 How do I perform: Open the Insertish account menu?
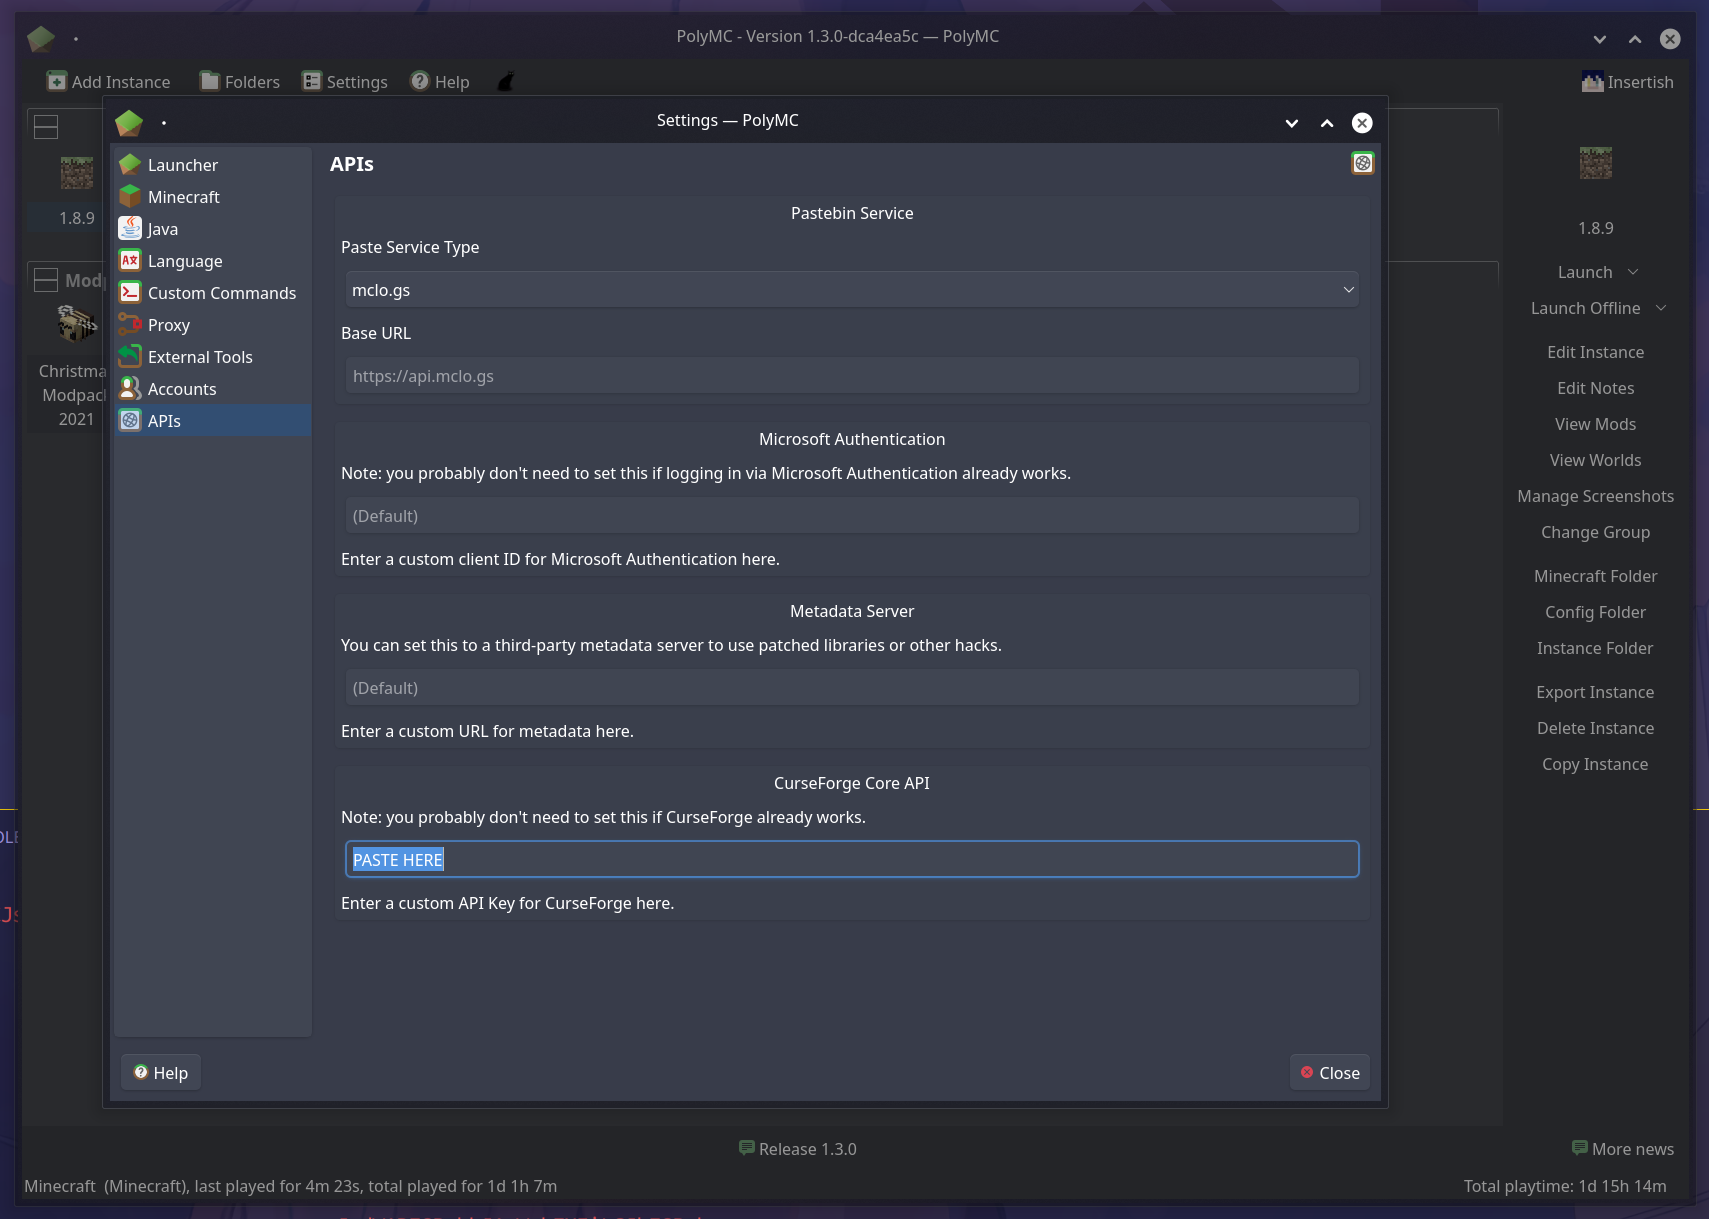click(x=1627, y=82)
